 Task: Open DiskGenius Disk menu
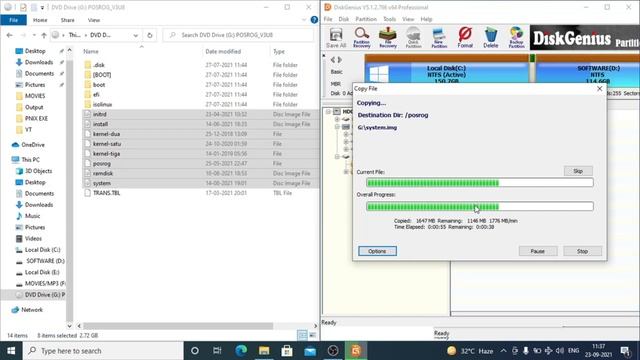pyautogui.click(x=344, y=19)
